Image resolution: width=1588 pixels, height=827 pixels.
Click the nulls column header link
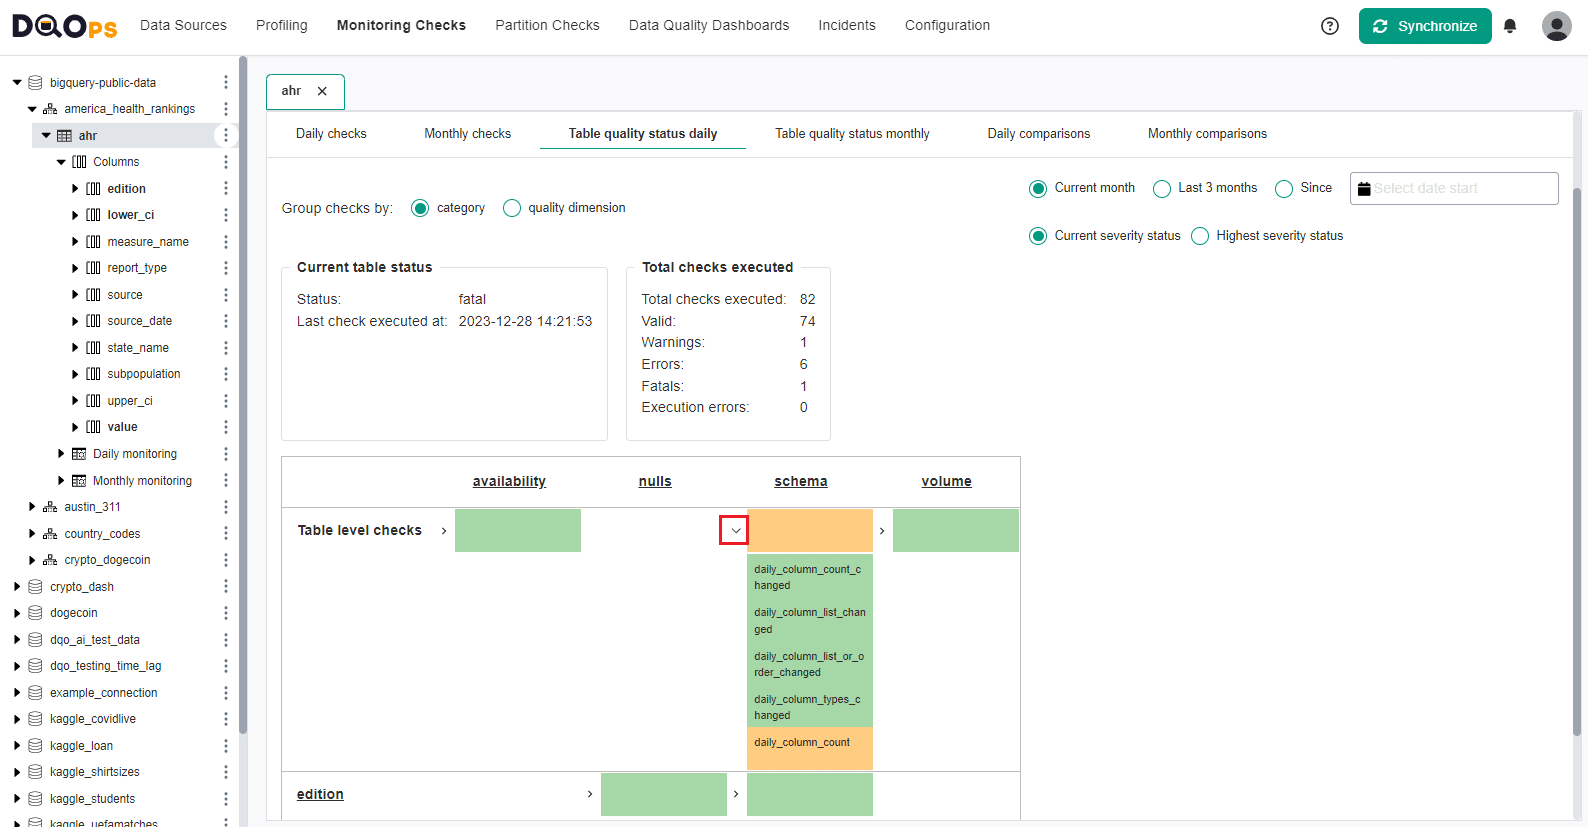(655, 481)
